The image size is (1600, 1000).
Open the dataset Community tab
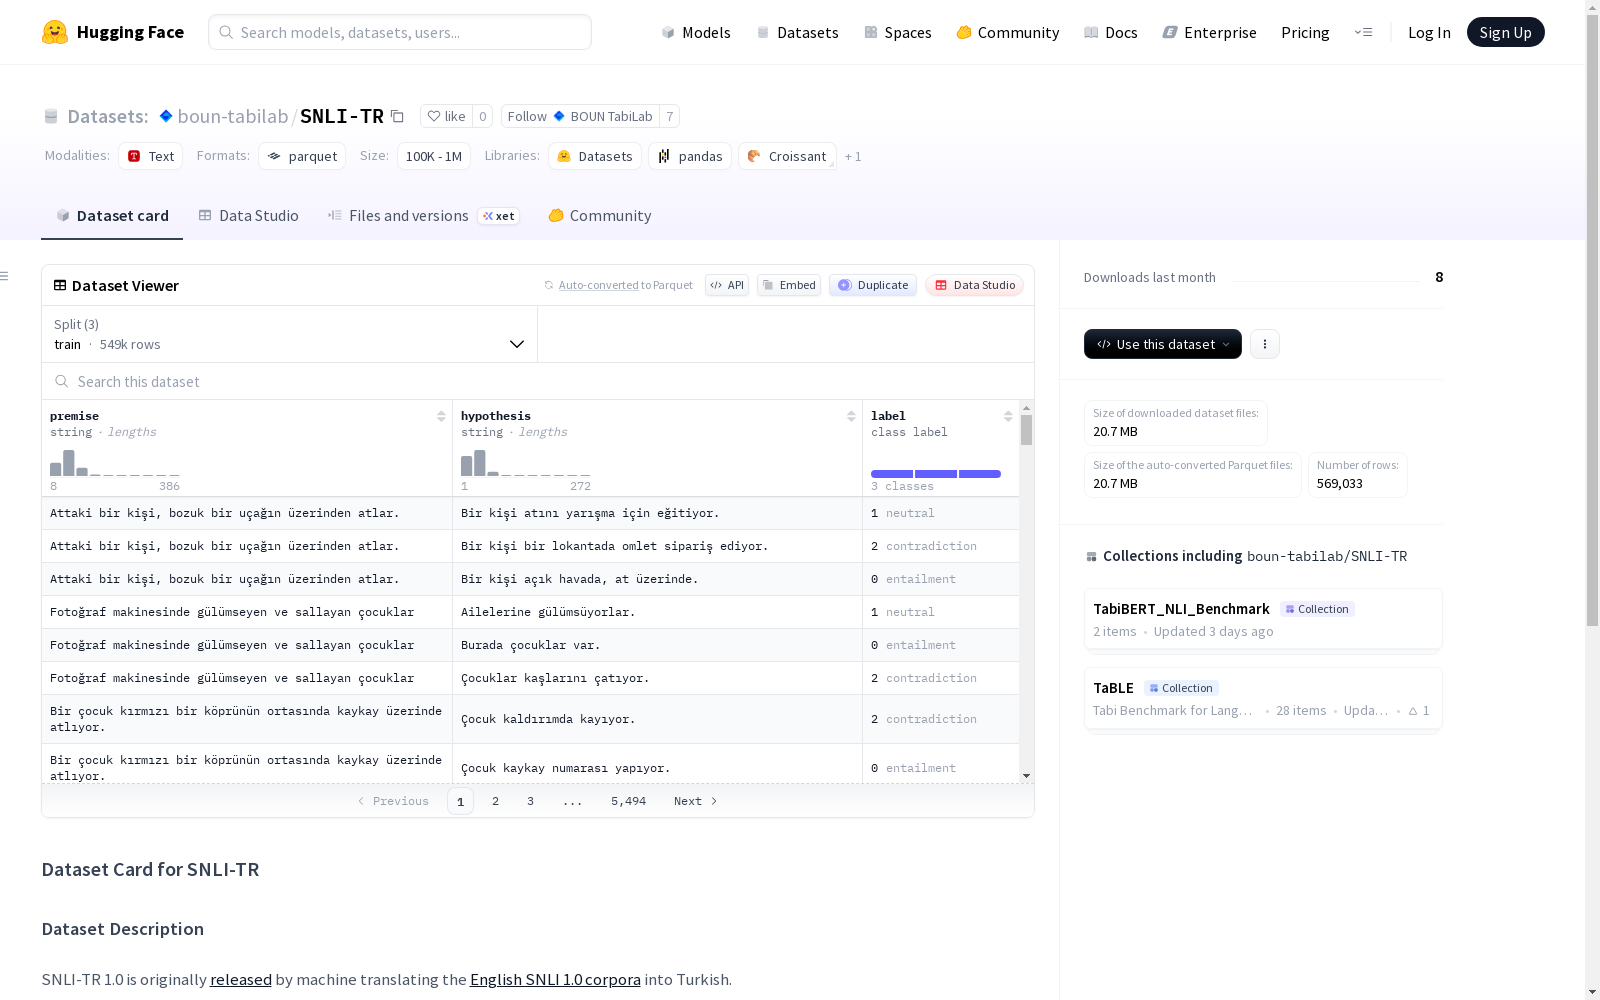(x=600, y=216)
